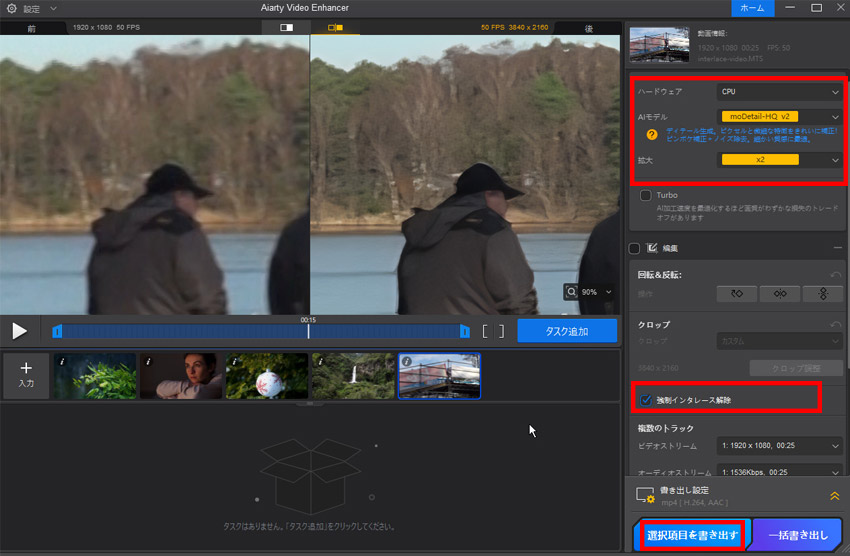Click the vertical flip icon
This screenshot has width=850, height=556.
click(x=823, y=294)
